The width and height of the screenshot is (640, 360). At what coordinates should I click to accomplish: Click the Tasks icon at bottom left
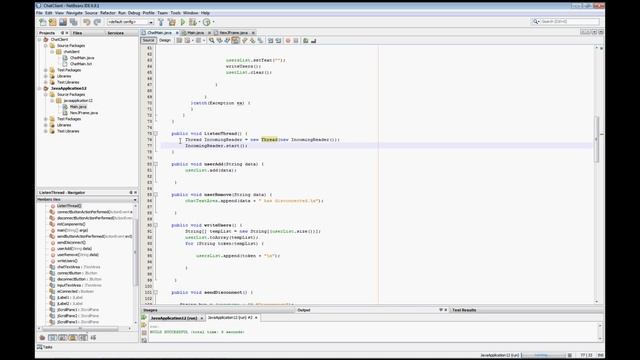point(40,347)
